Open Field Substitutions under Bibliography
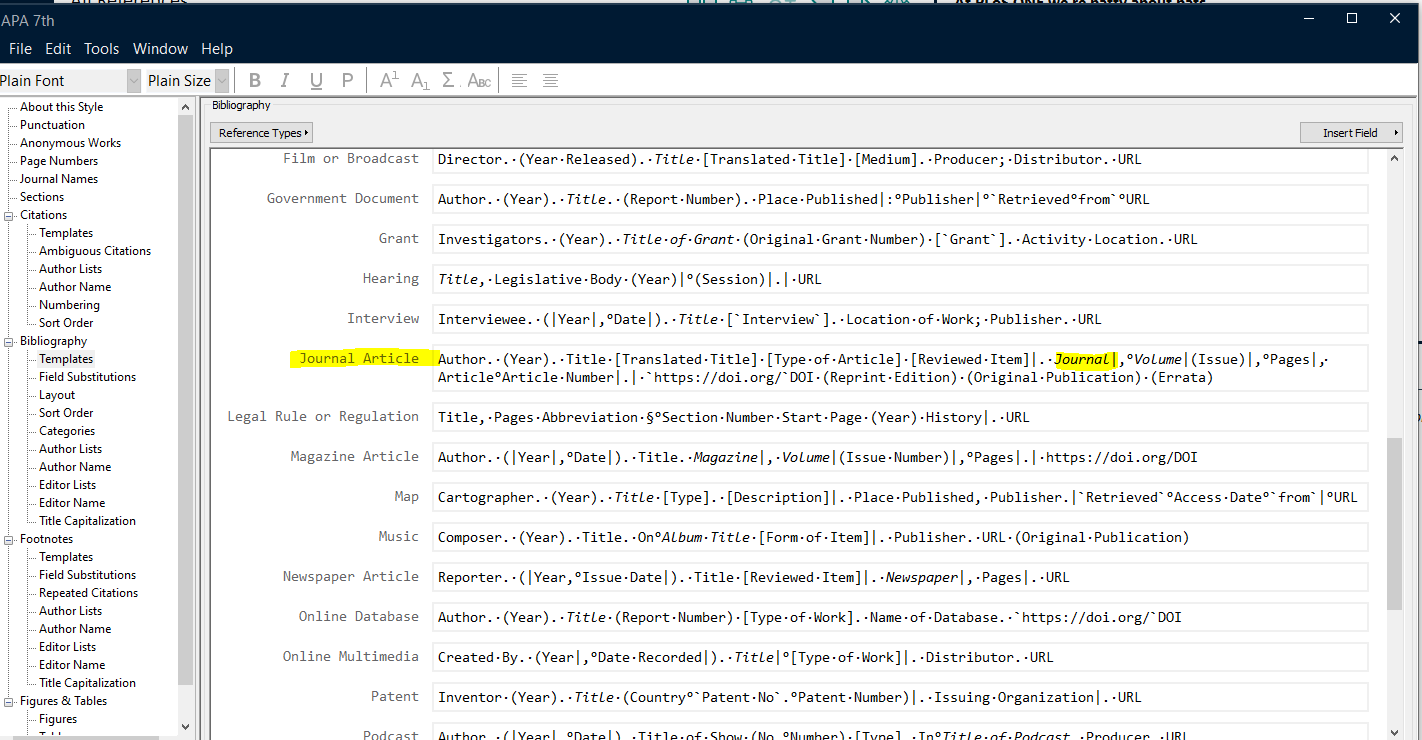The height and width of the screenshot is (740, 1422). 87,377
